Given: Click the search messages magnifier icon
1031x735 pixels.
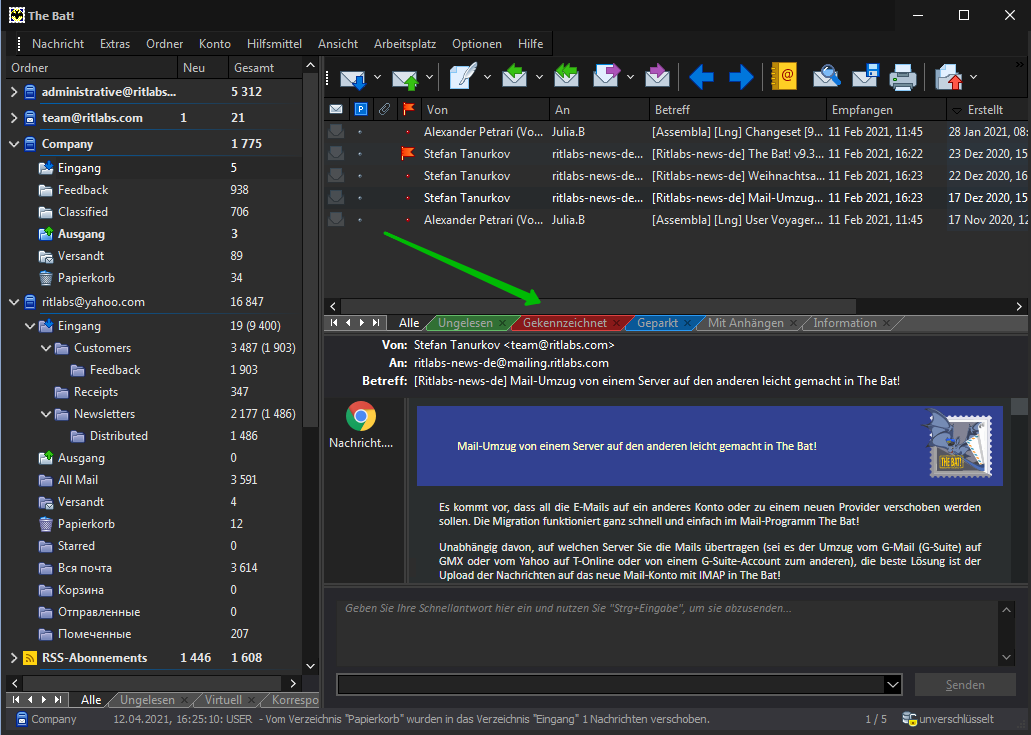Looking at the screenshot, I should coord(827,76).
